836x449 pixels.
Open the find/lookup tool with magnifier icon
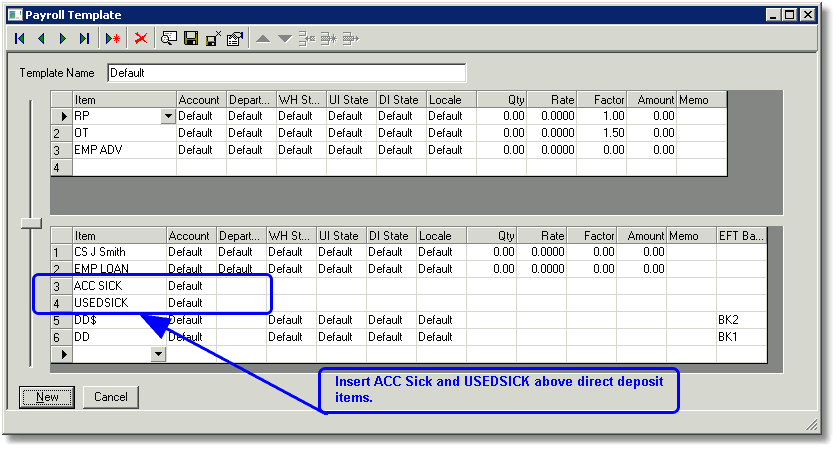click(169, 38)
